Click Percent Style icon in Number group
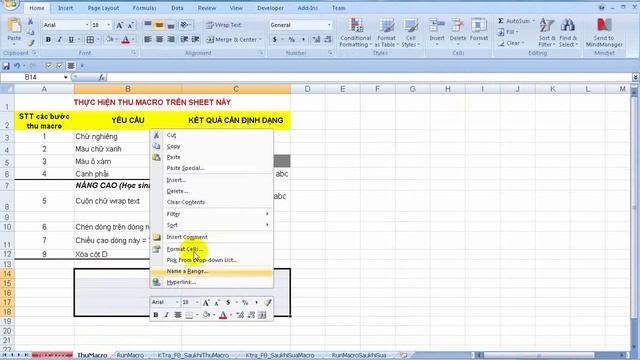Screen dimensions: 640x360 pyautogui.click(x=291, y=40)
